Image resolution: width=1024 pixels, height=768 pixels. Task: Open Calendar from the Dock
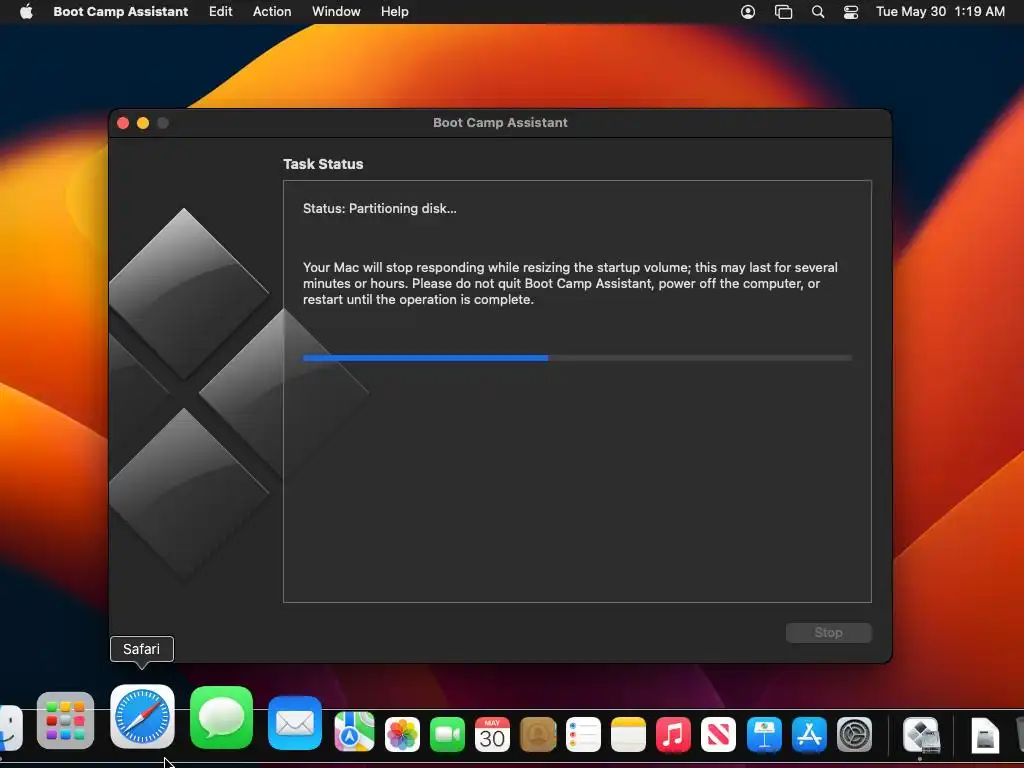pyautogui.click(x=492, y=734)
